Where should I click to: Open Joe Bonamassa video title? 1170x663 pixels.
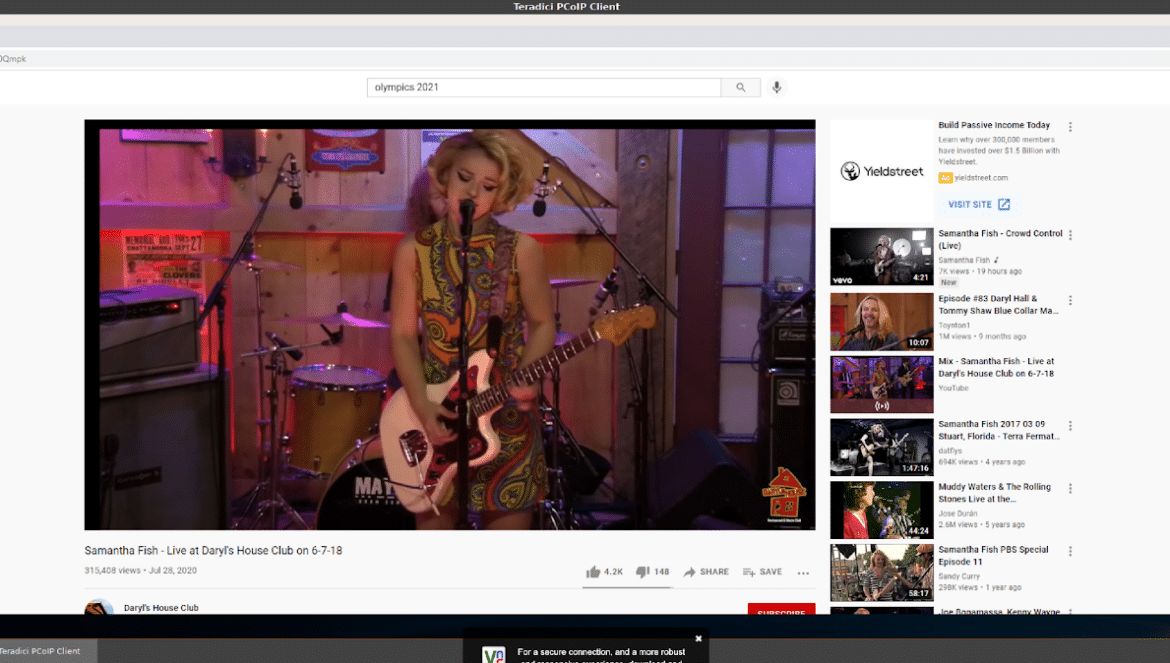(999, 612)
